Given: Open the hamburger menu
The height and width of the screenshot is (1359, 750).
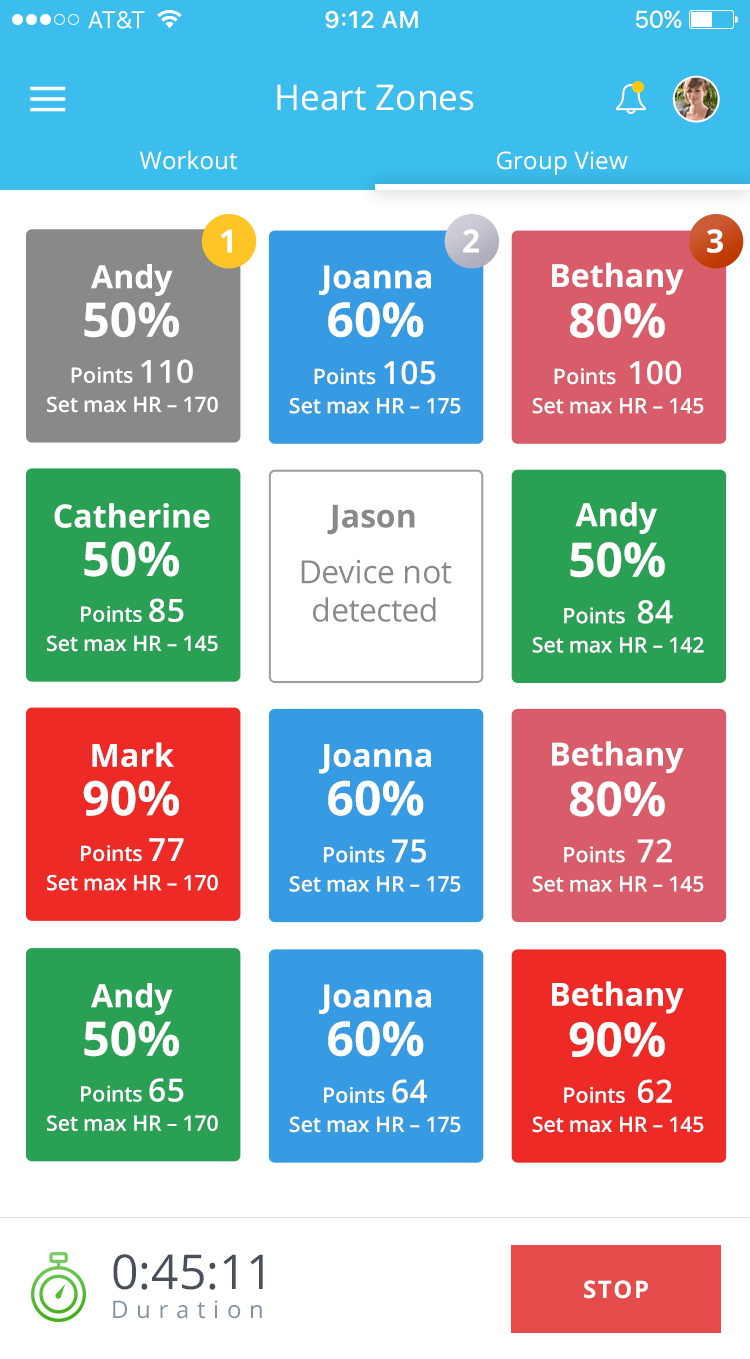Looking at the screenshot, I should (48, 99).
